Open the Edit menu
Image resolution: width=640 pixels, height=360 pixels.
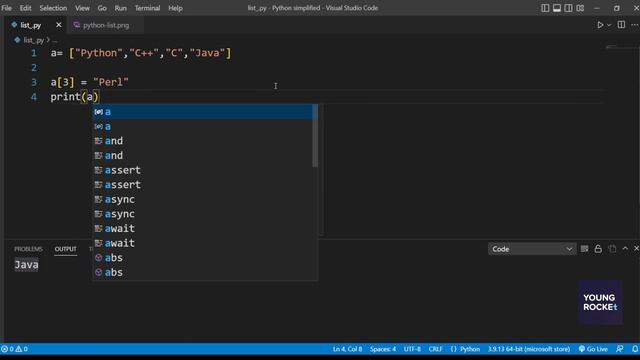click(x=25, y=8)
